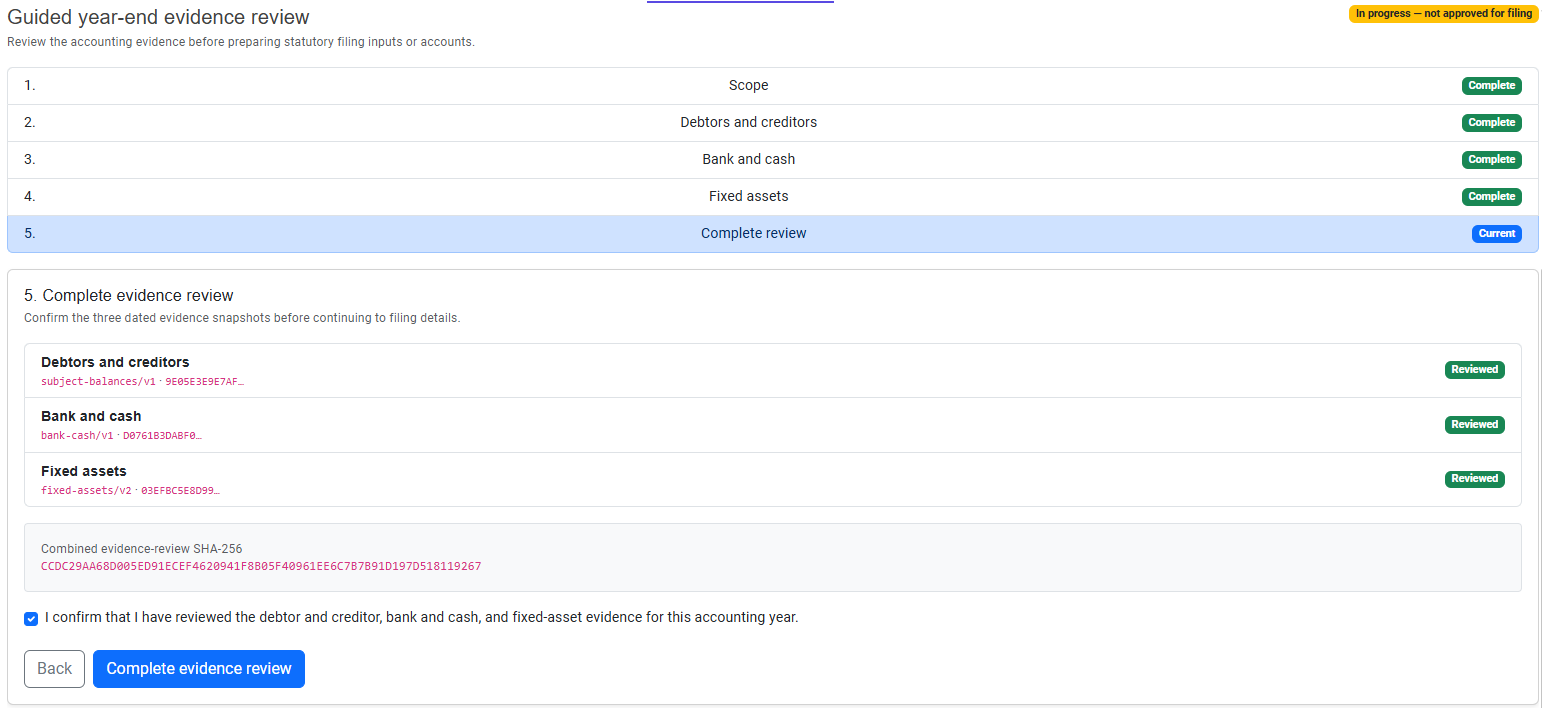Click the Complete badge on the Scope step
This screenshot has width=1542, height=708.
pos(1491,86)
